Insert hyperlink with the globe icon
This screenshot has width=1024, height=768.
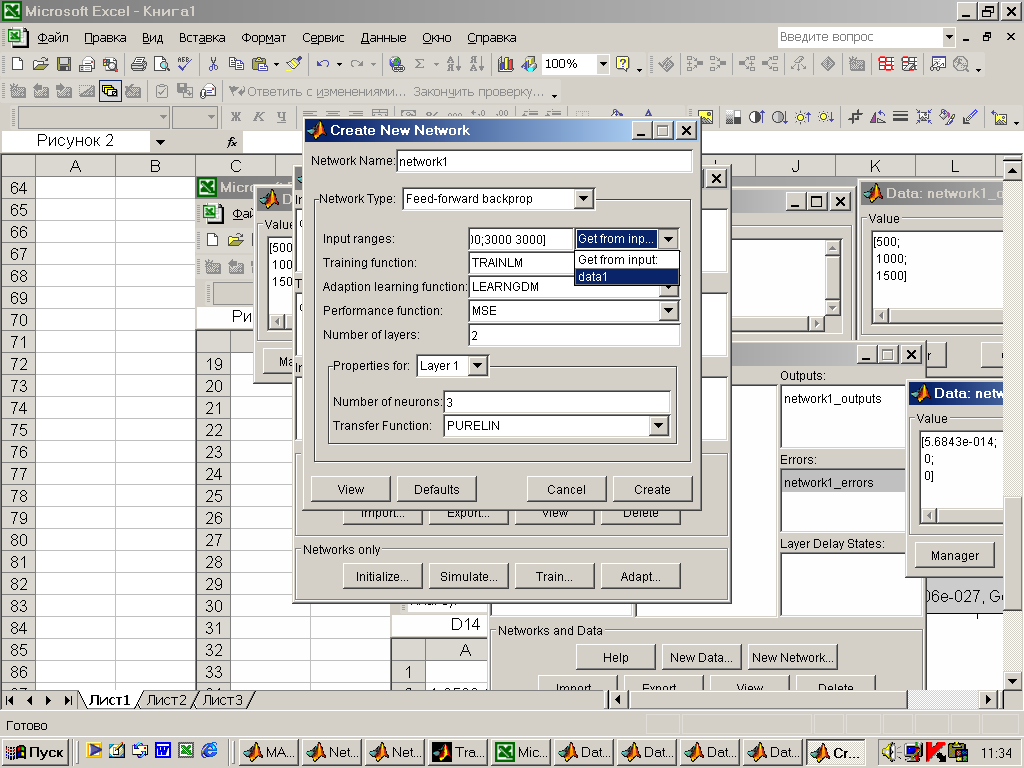coord(396,64)
